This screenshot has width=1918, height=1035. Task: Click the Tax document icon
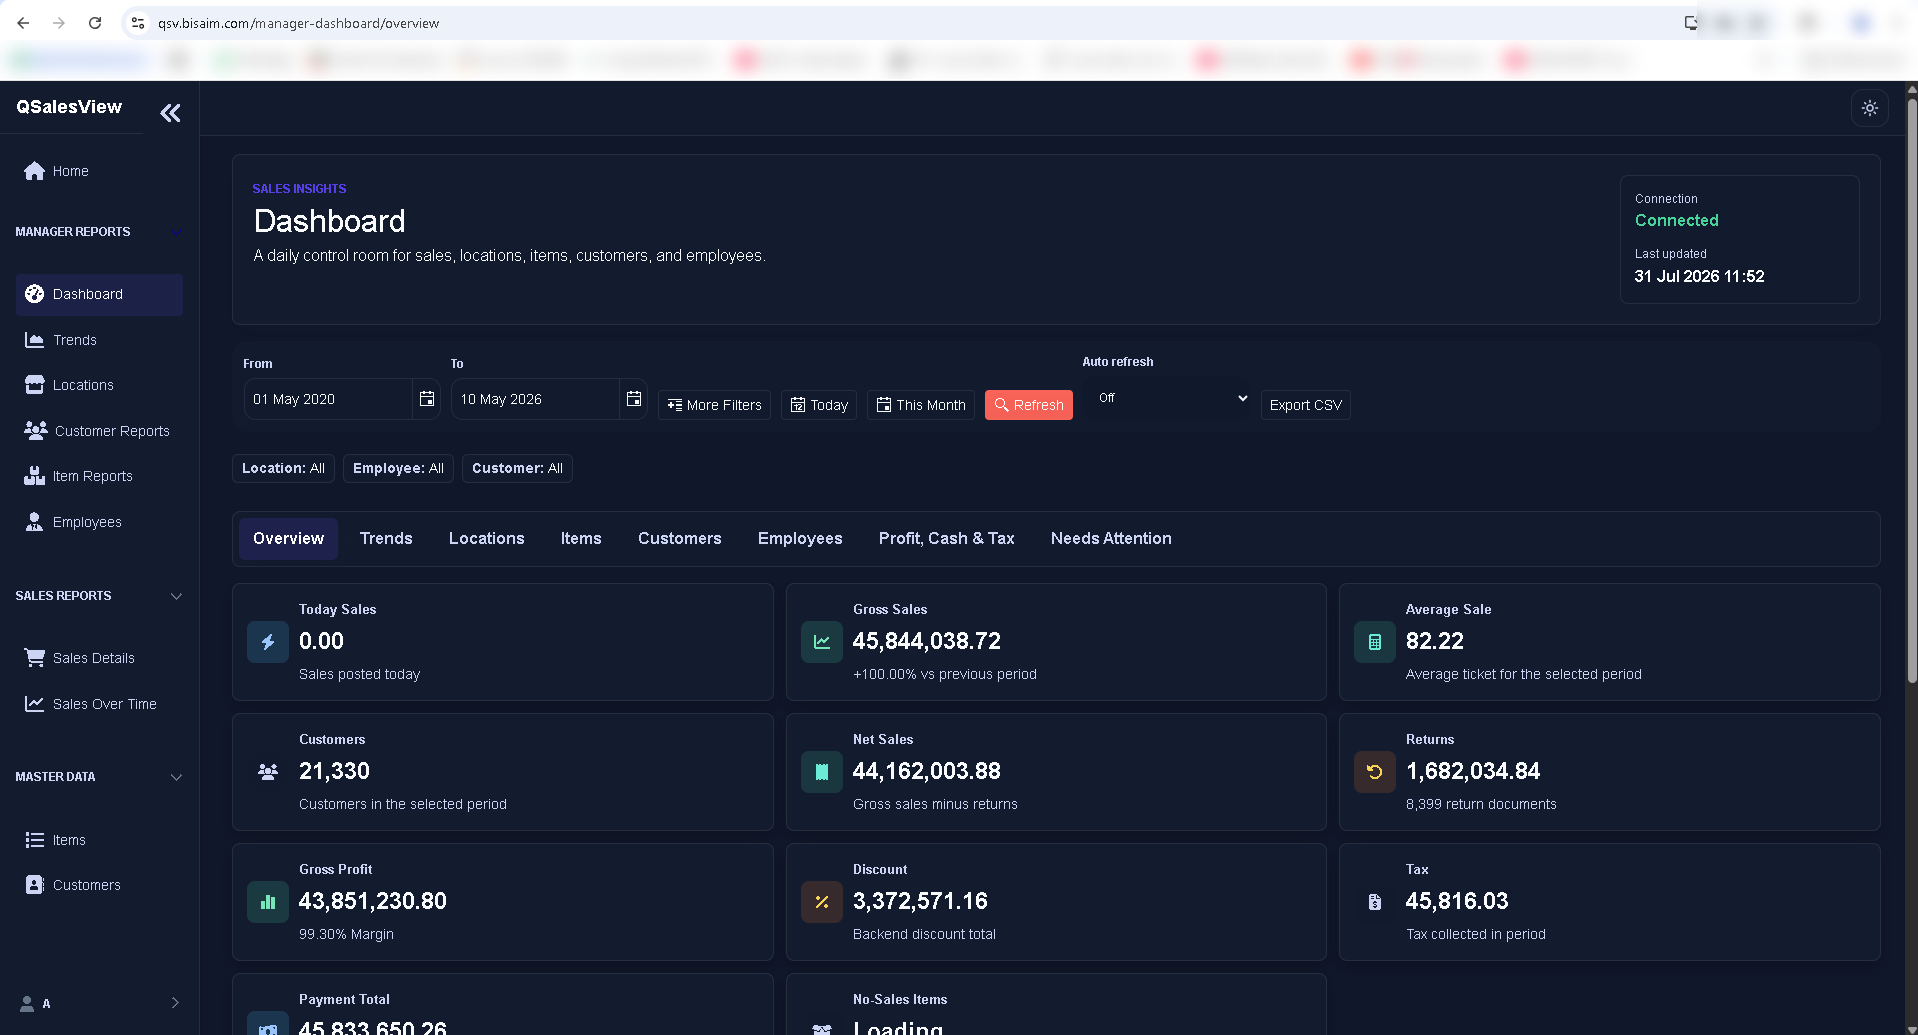1375,902
